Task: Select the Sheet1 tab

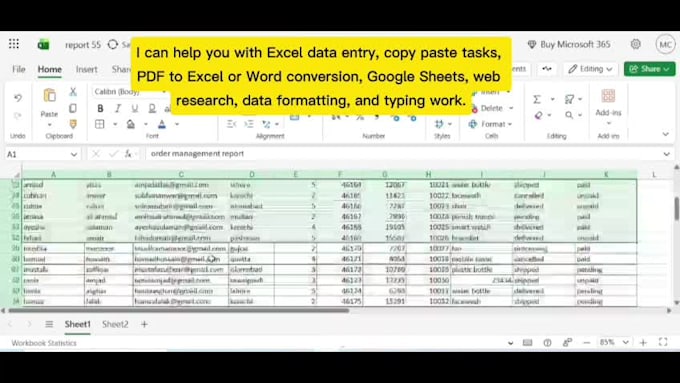Action: (x=78, y=324)
